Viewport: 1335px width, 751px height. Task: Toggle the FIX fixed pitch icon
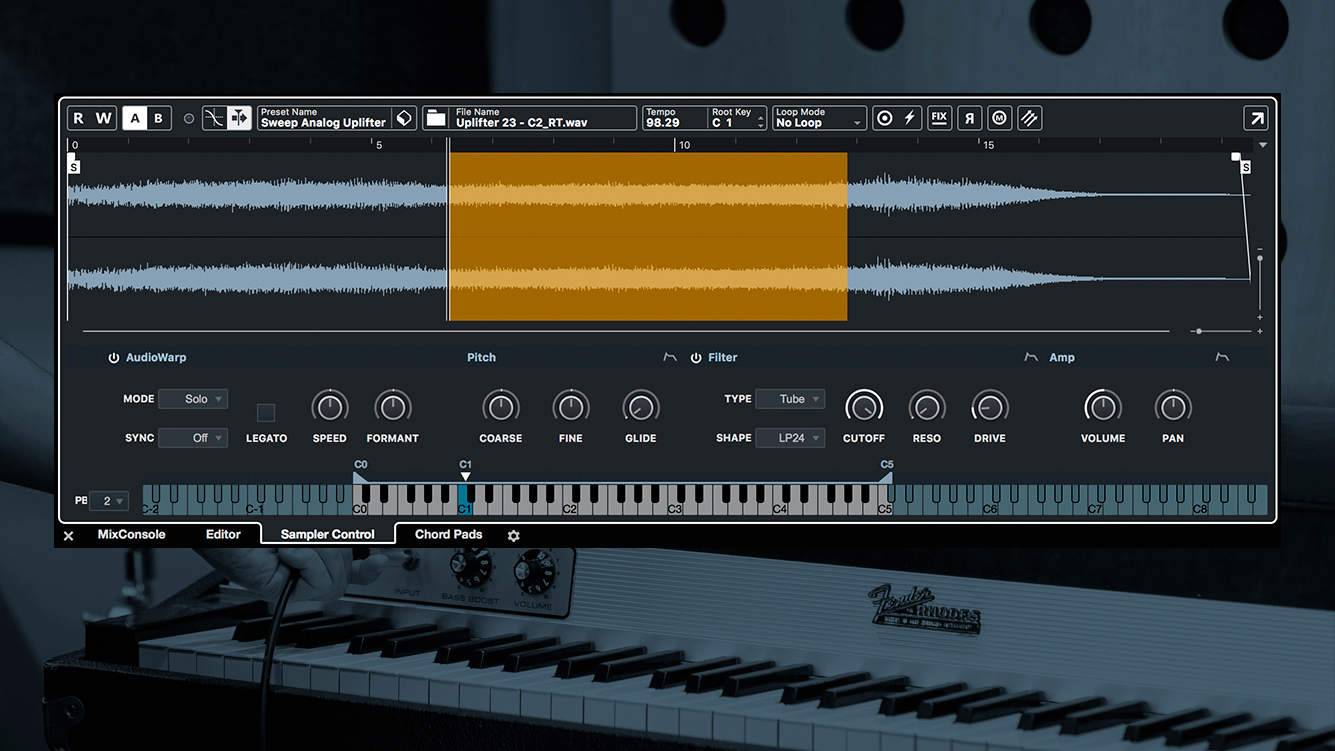pyautogui.click(x=939, y=118)
